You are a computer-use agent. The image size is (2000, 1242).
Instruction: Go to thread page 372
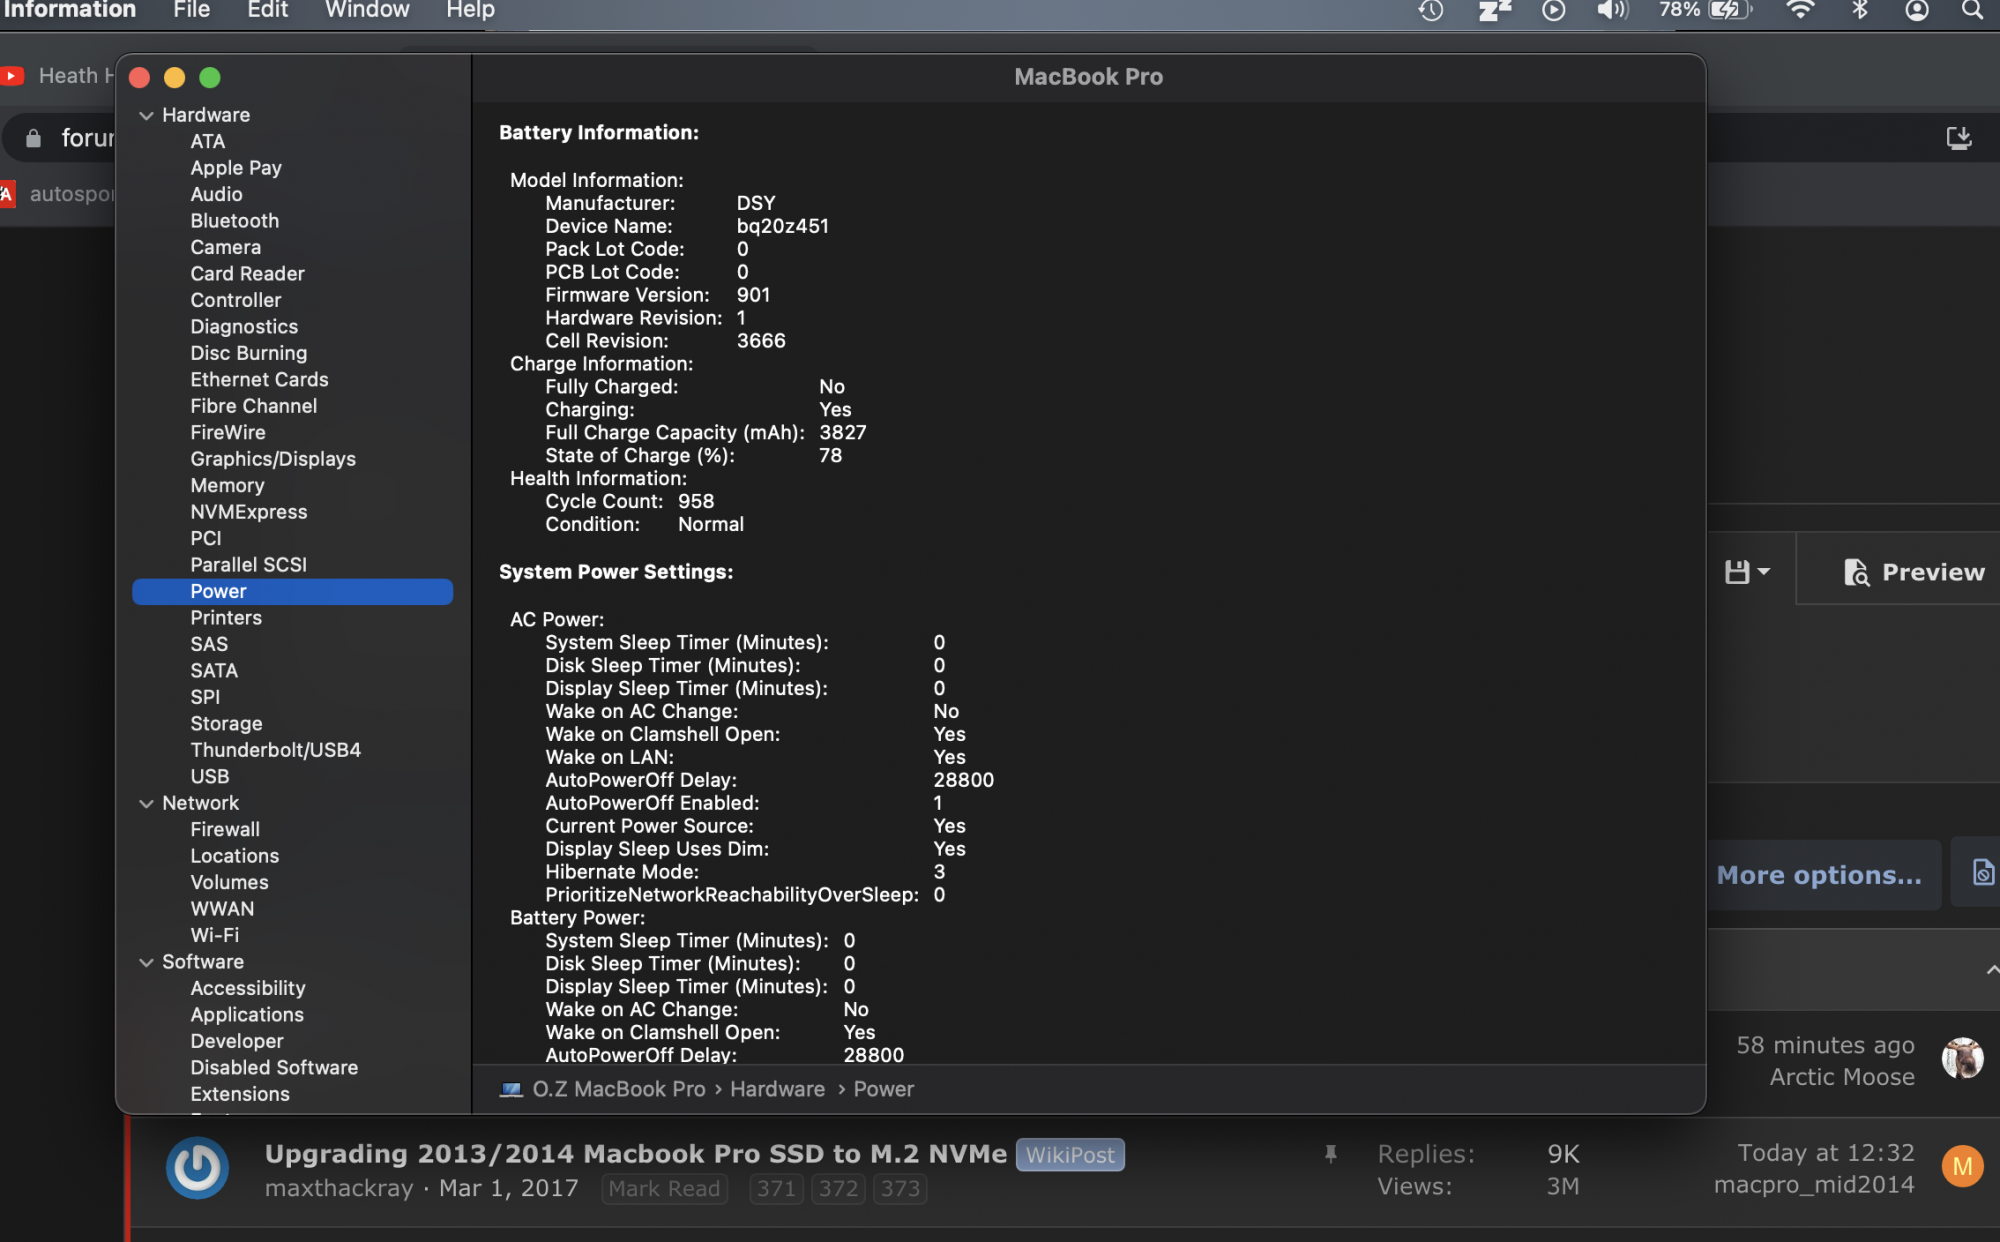[838, 1188]
